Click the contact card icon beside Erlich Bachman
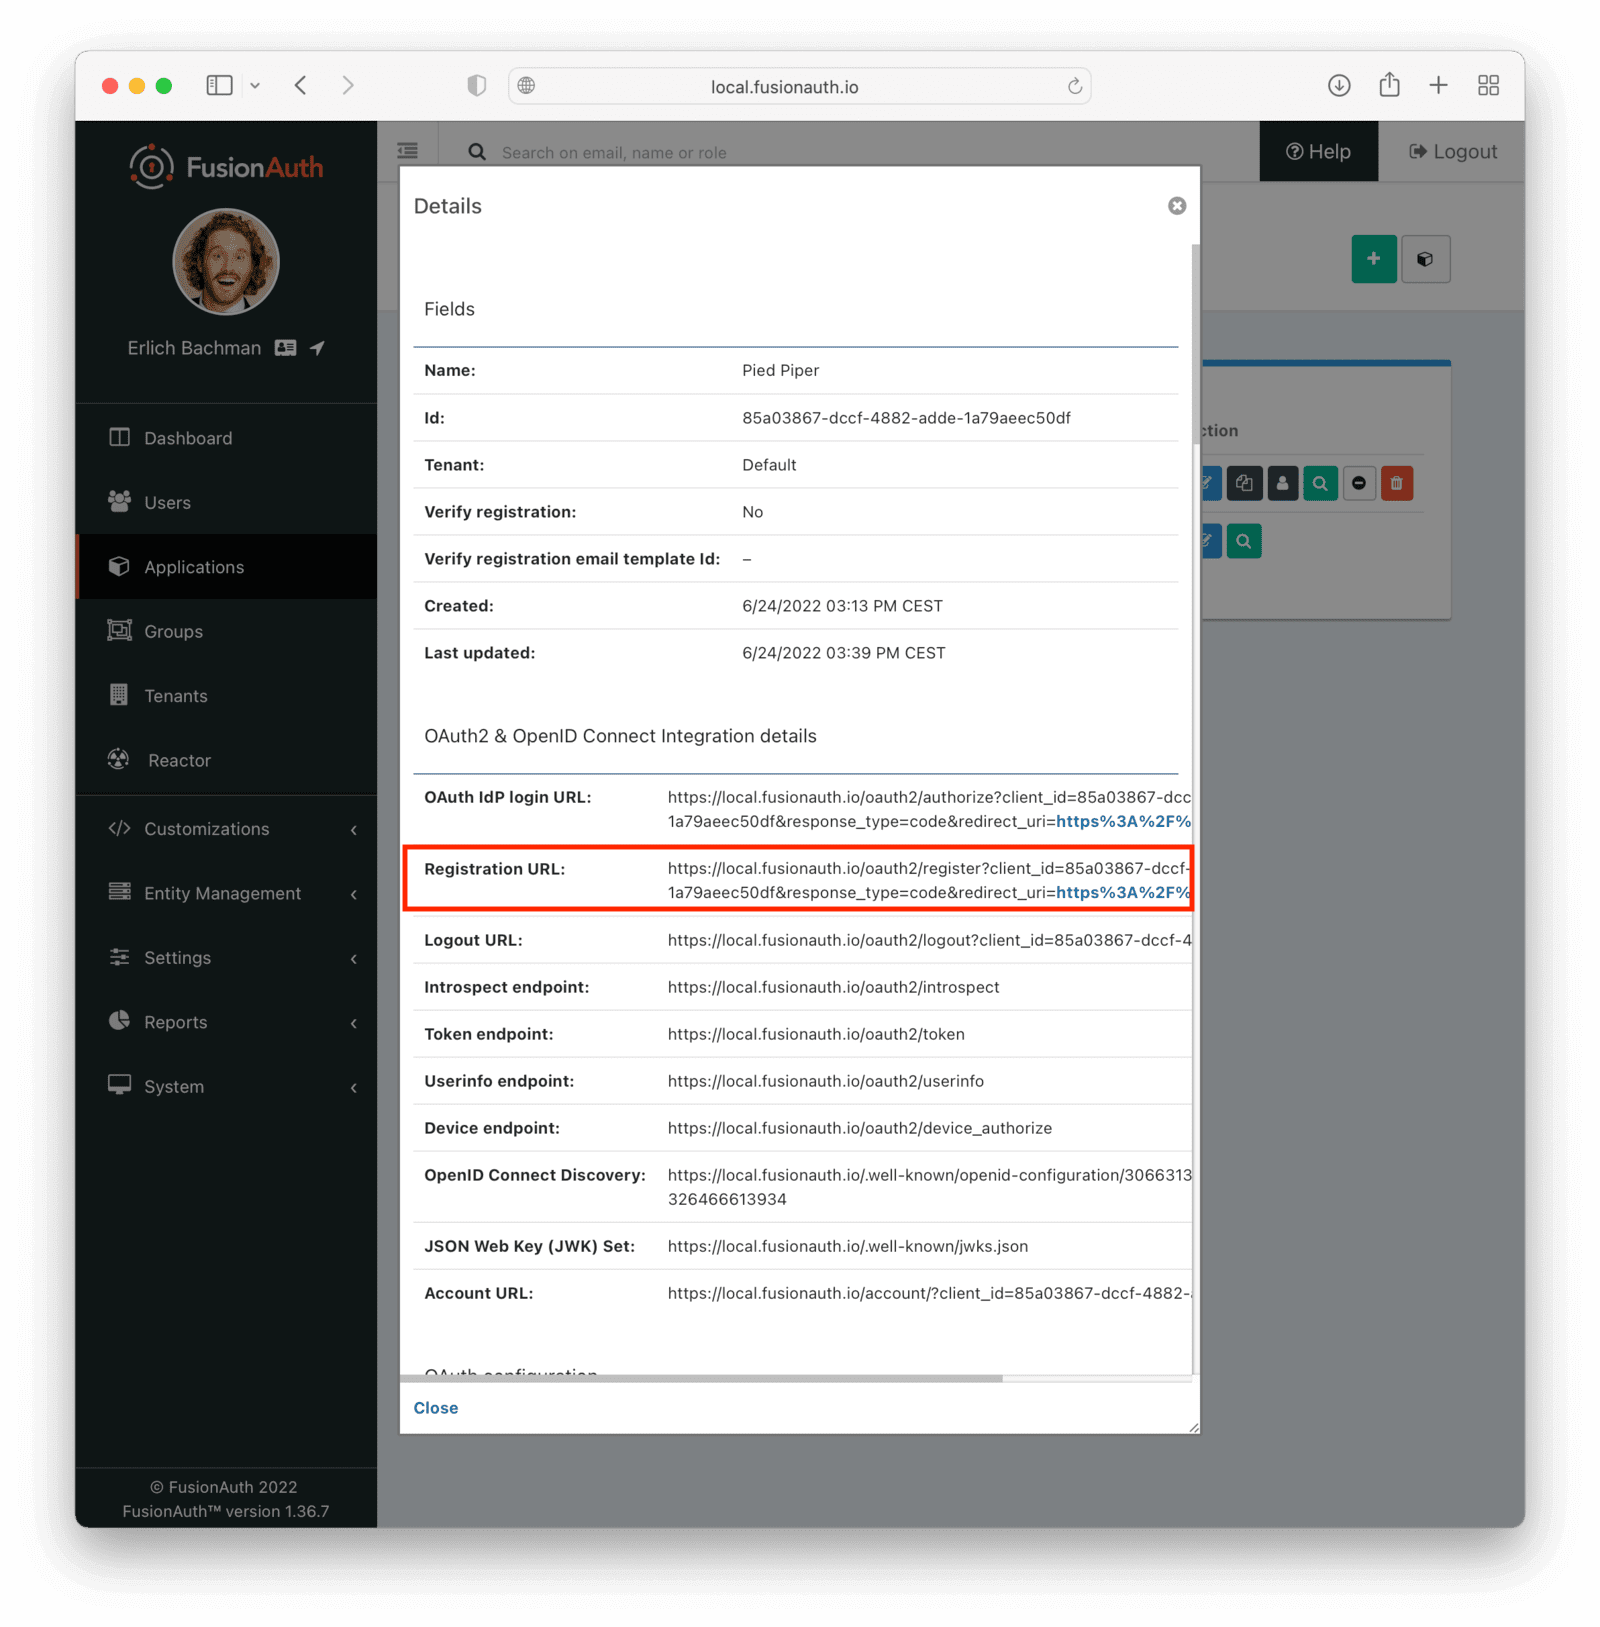This screenshot has height=1627, width=1600. point(285,347)
